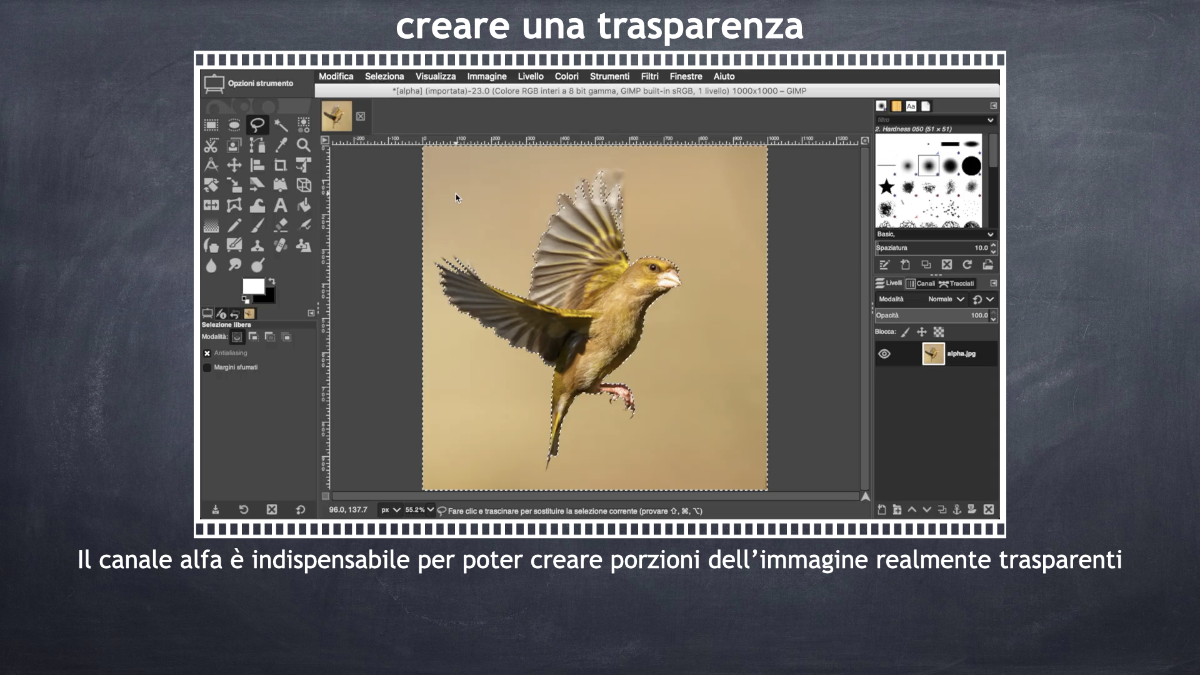
Task: Choose the Text tool in toolbox
Action: click(281, 205)
